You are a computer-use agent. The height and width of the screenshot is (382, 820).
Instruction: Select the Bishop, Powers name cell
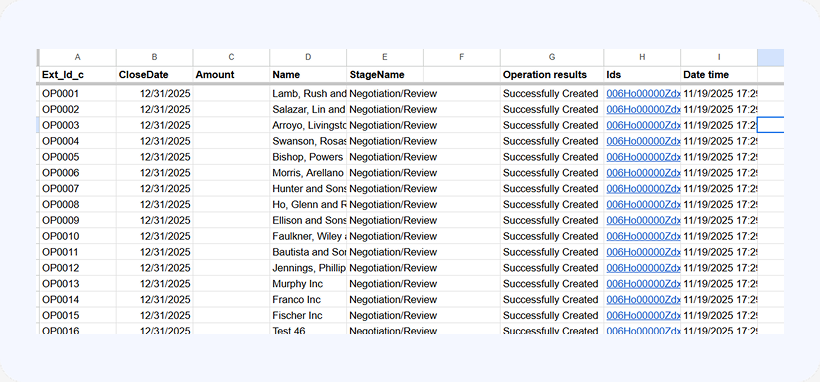pos(308,157)
